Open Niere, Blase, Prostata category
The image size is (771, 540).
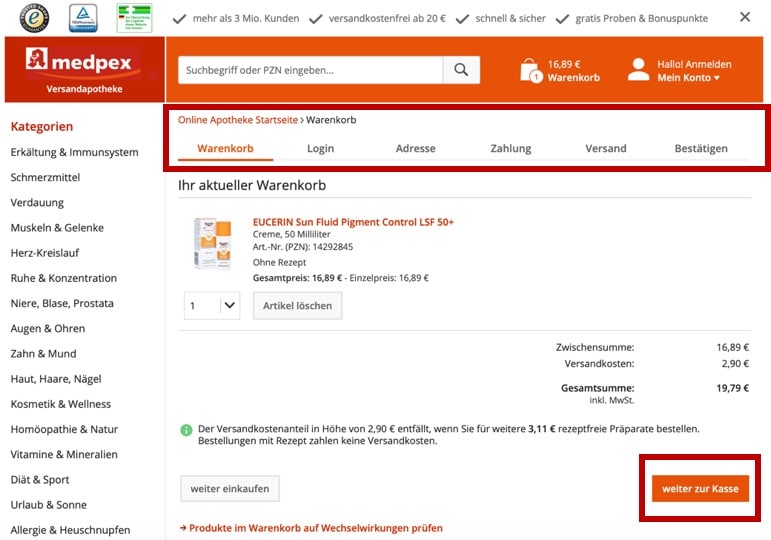click(62, 303)
